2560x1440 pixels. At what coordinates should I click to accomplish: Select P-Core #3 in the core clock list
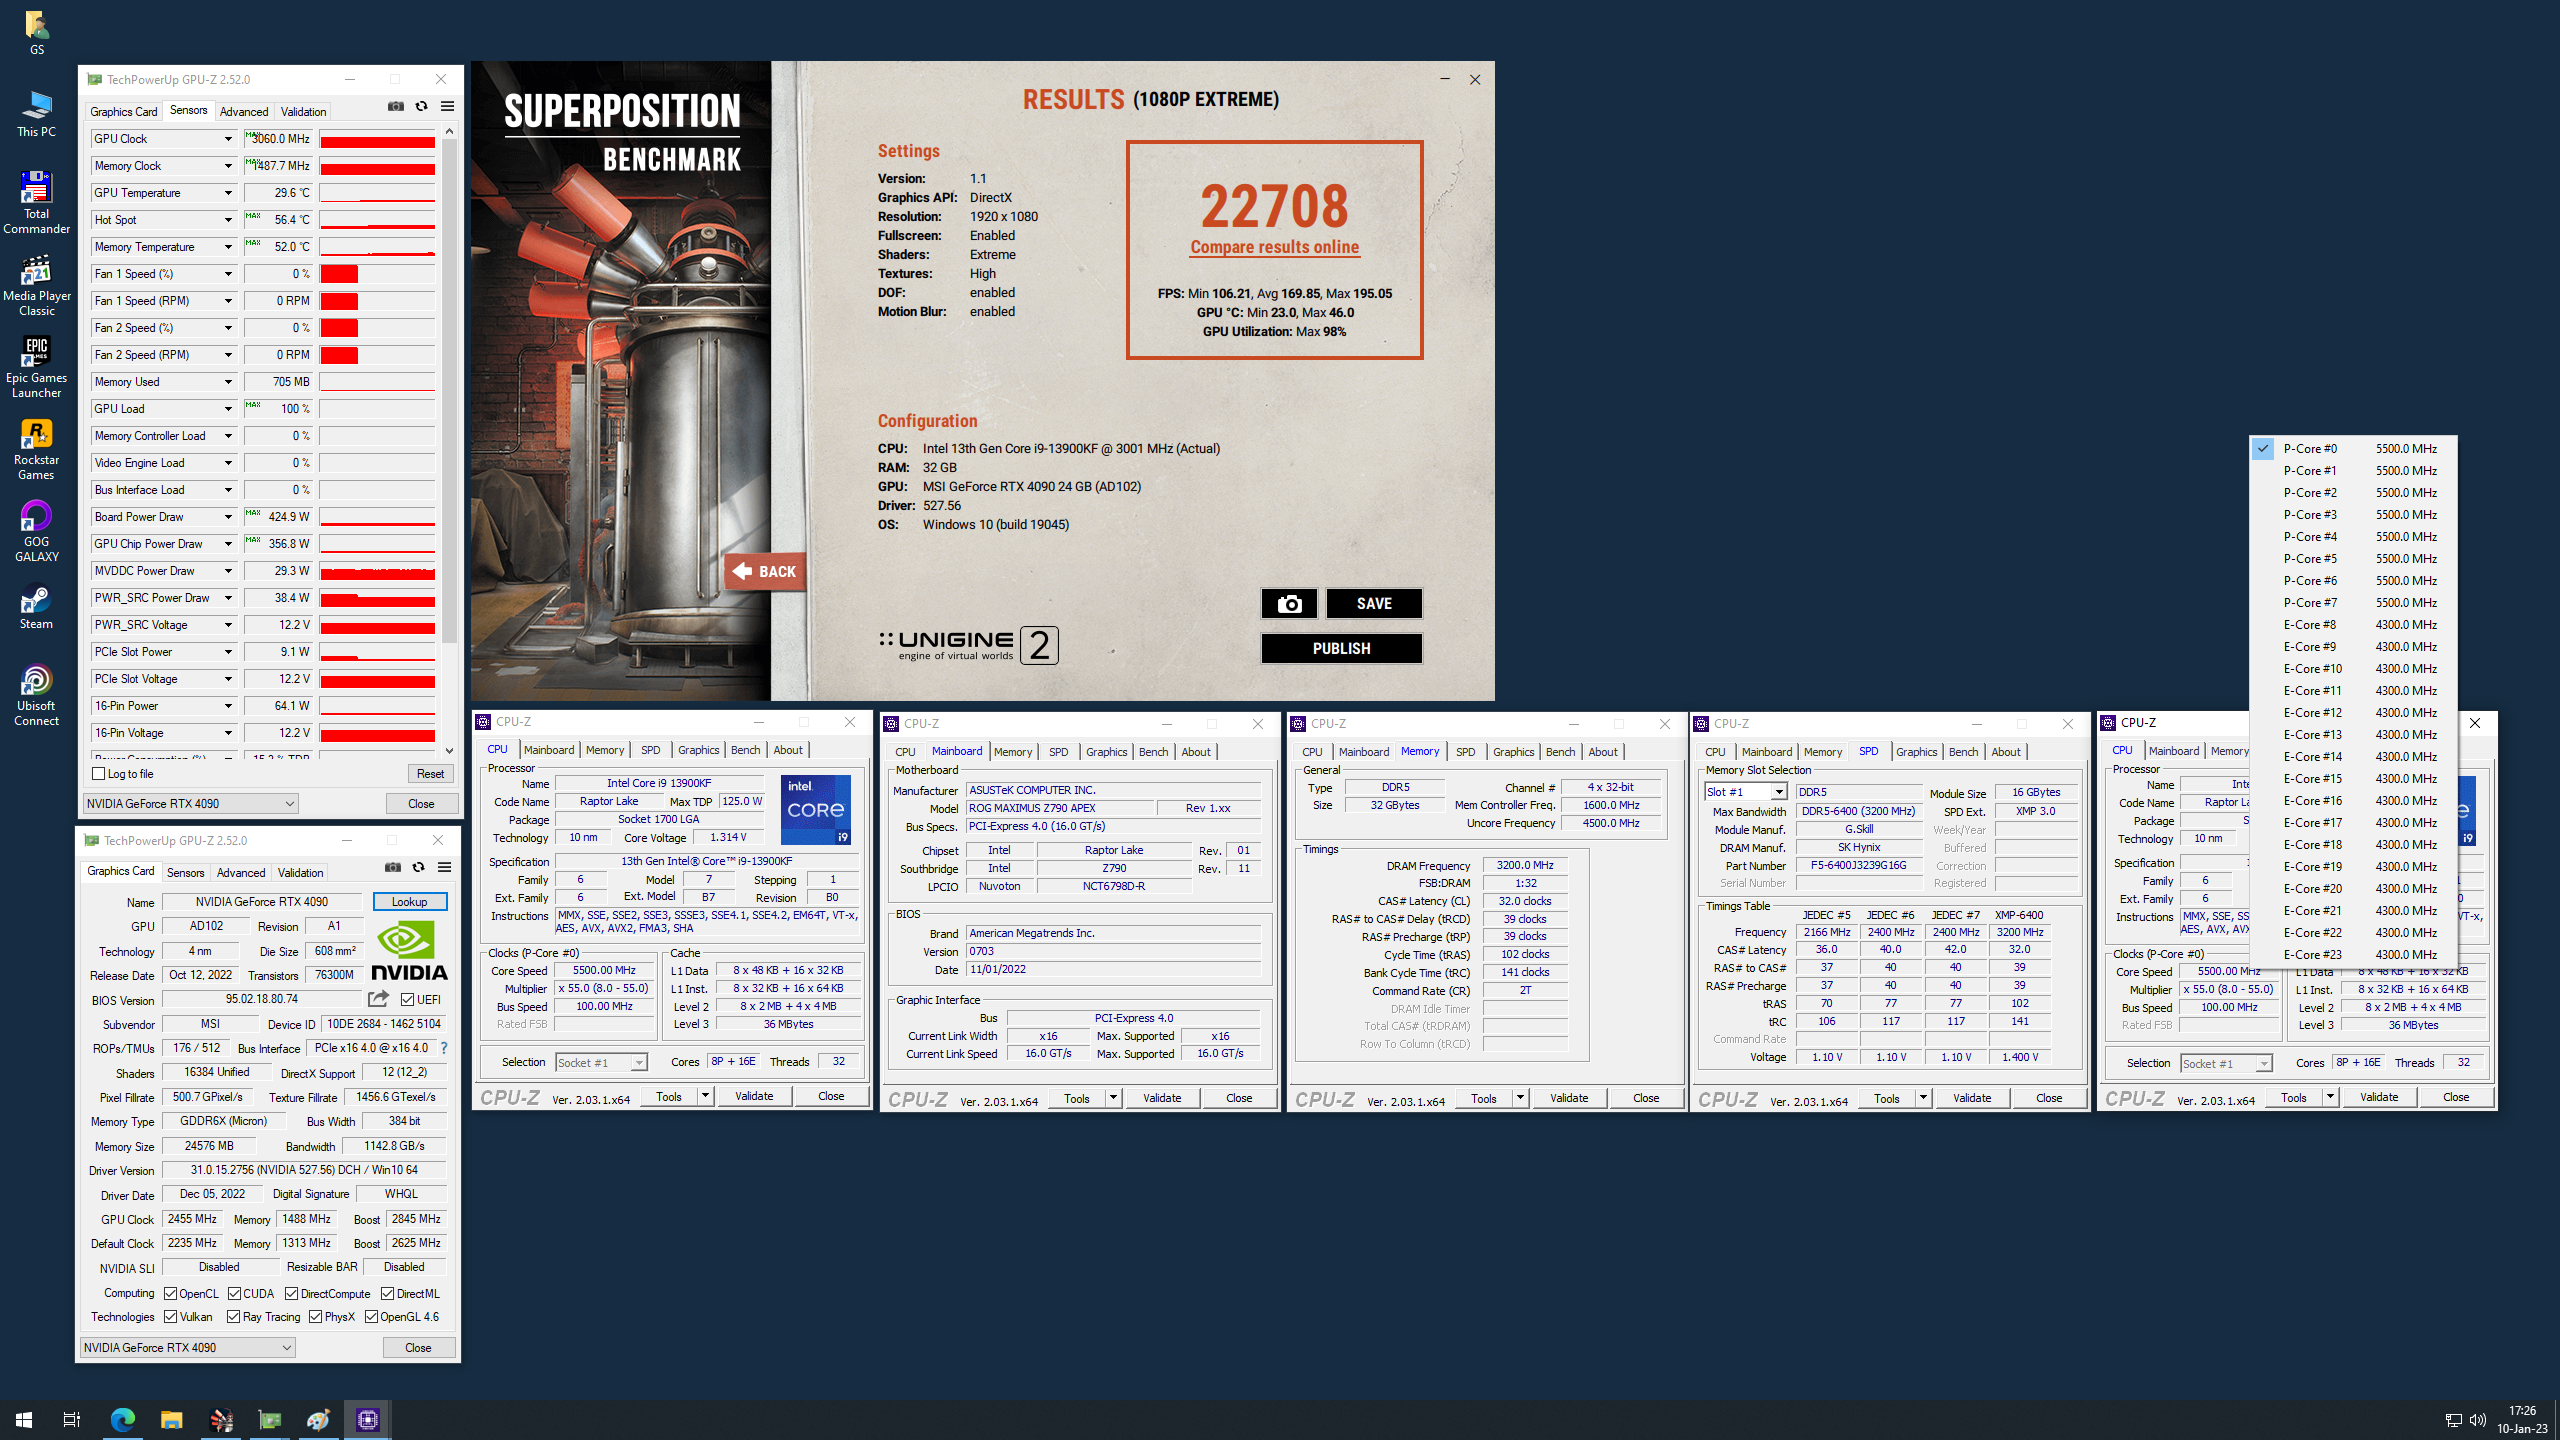pyautogui.click(x=2309, y=514)
